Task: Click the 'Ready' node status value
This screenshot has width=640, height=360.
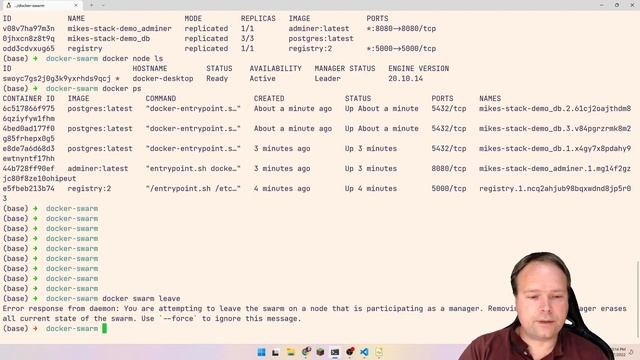Action: coord(217,79)
